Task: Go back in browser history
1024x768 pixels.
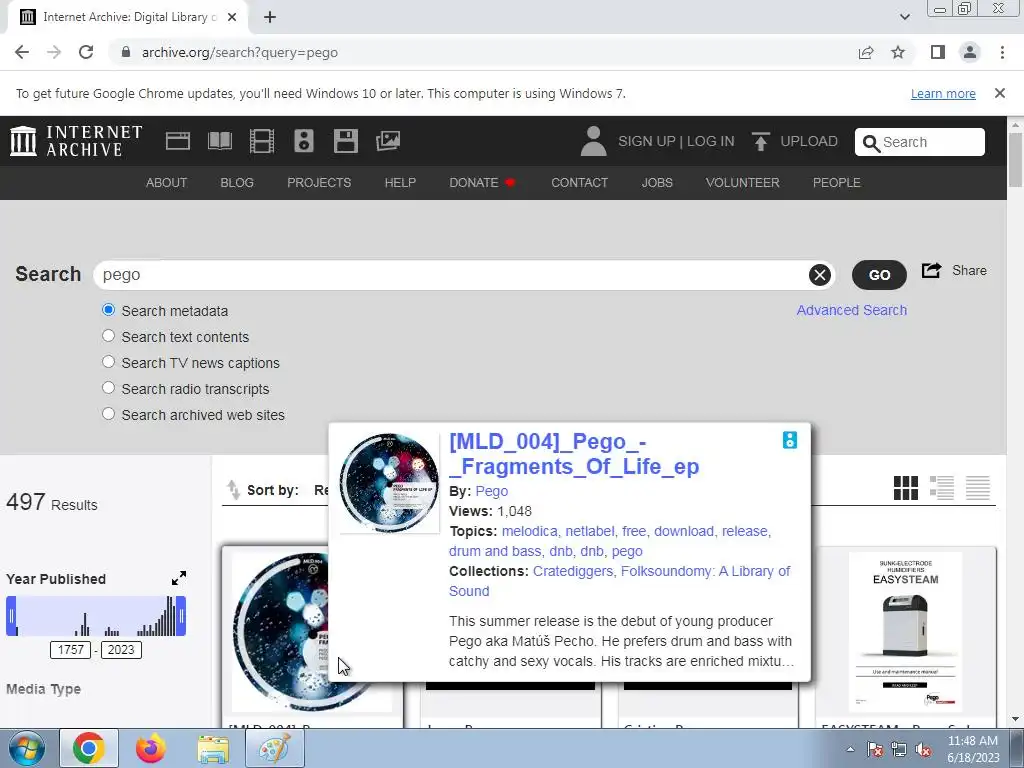Action: tap(22, 52)
